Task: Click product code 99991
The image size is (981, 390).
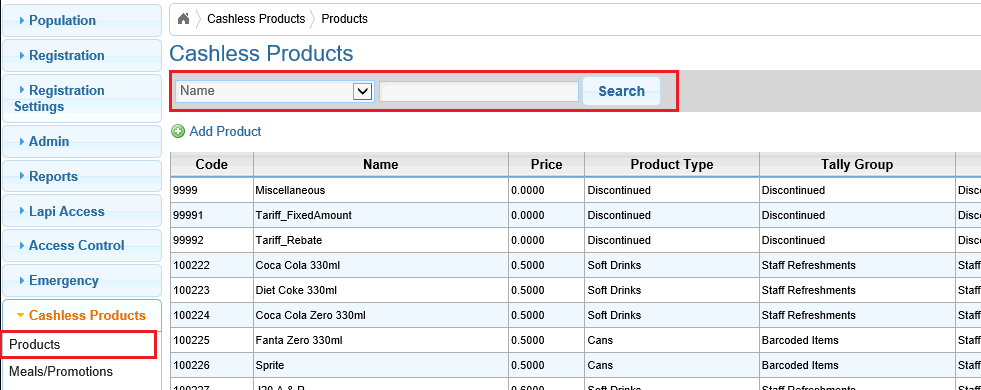Action: pyautogui.click(x=187, y=215)
